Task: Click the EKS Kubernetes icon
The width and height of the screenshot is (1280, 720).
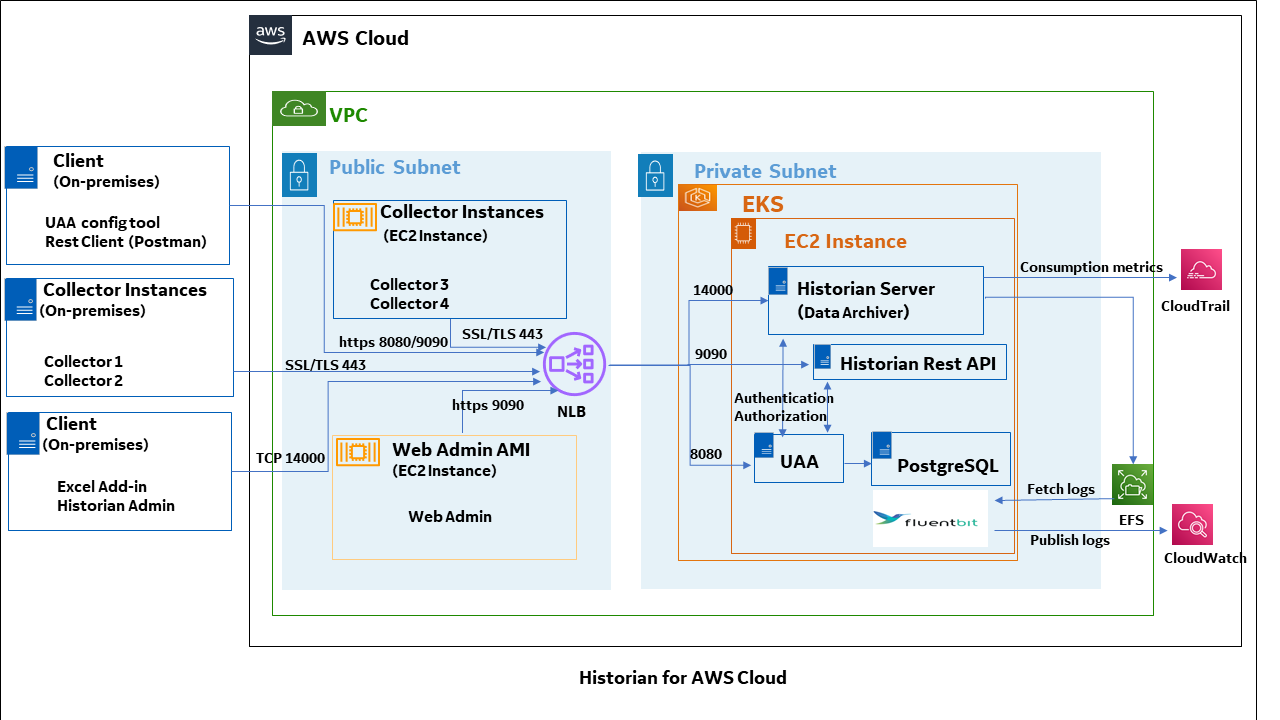Action: 698,198
